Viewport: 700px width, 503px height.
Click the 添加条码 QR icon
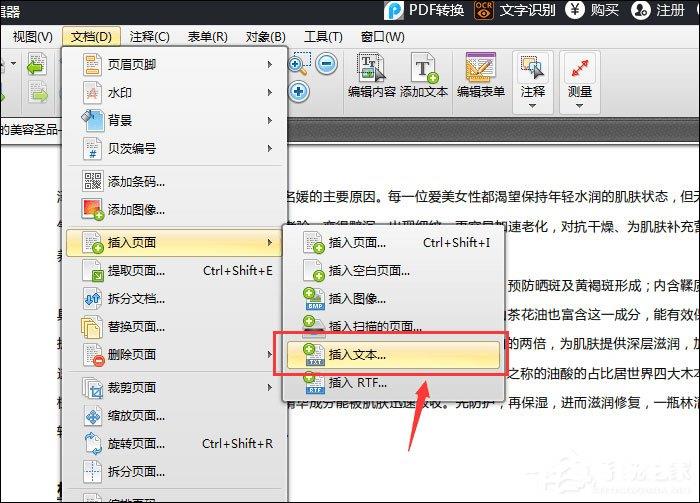coord(93,181)
